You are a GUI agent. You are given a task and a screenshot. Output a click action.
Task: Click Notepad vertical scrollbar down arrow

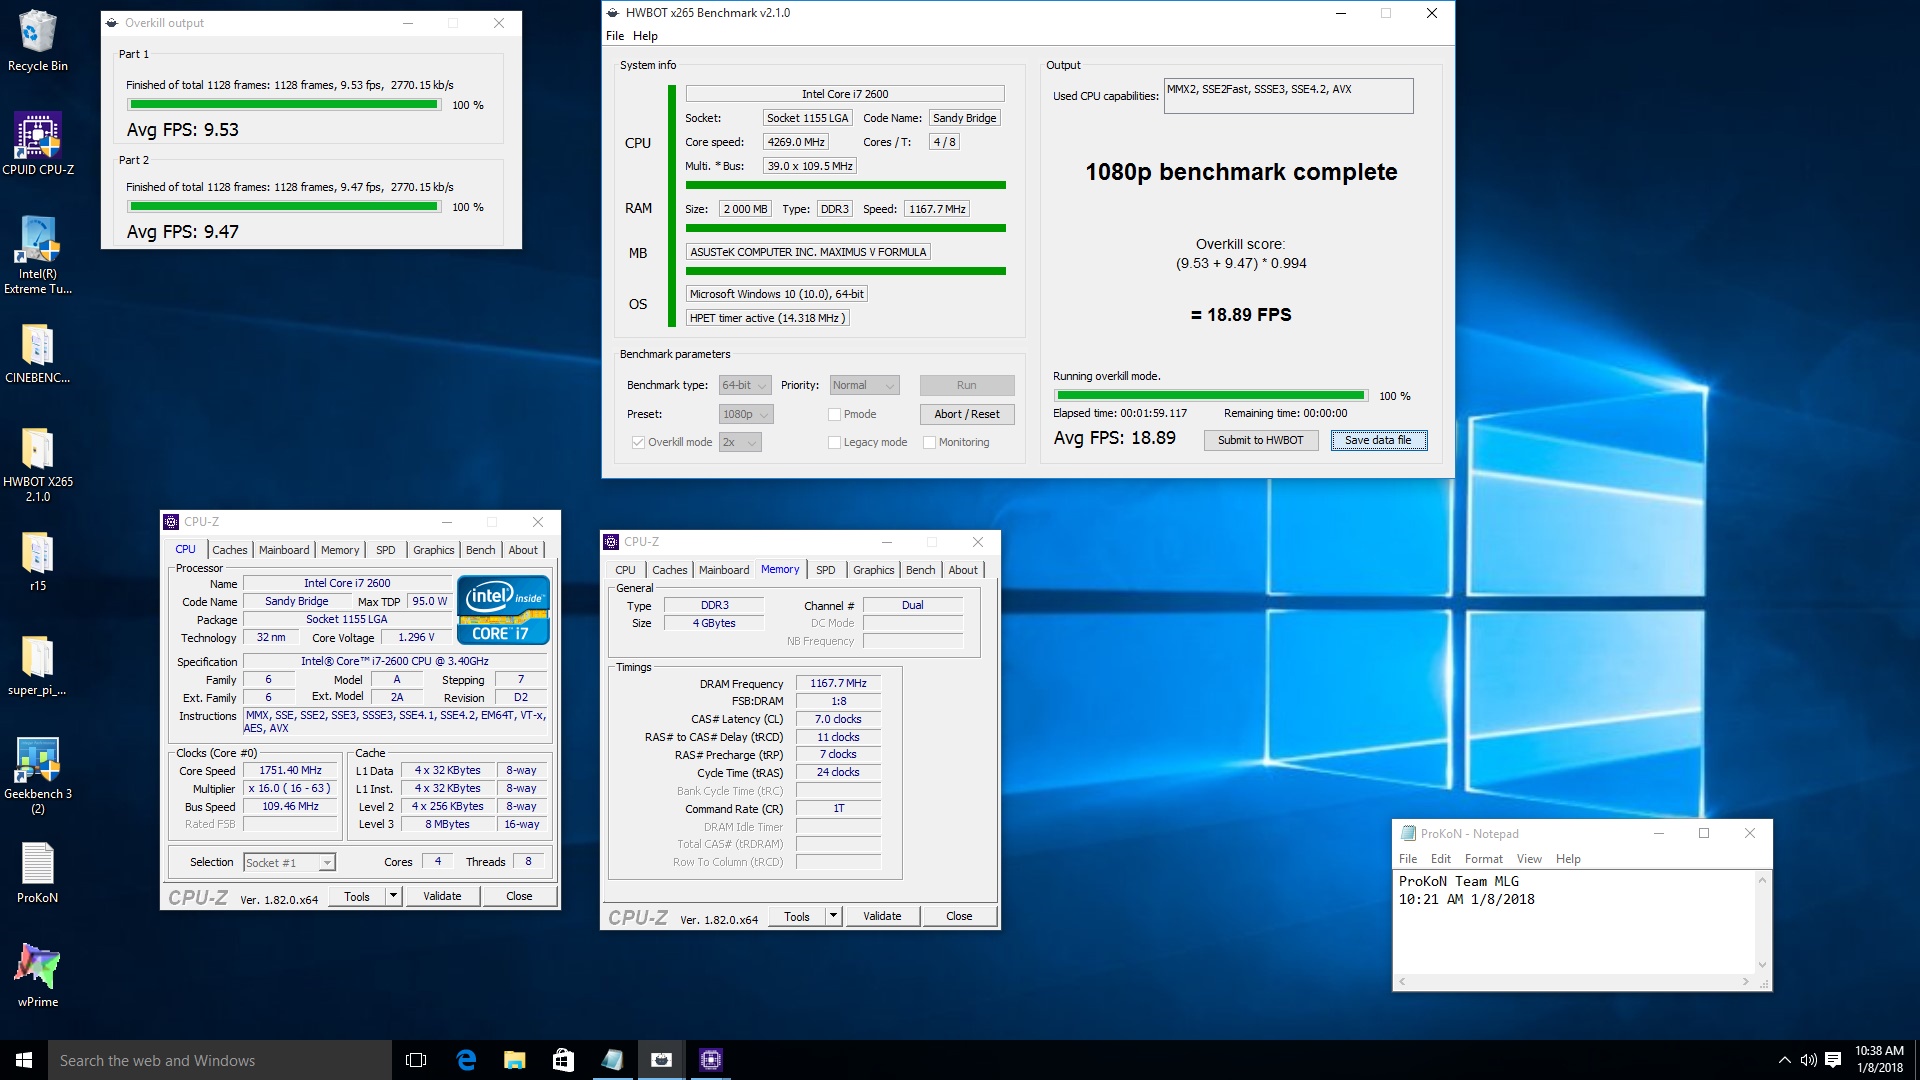[x=1762, y=965]
